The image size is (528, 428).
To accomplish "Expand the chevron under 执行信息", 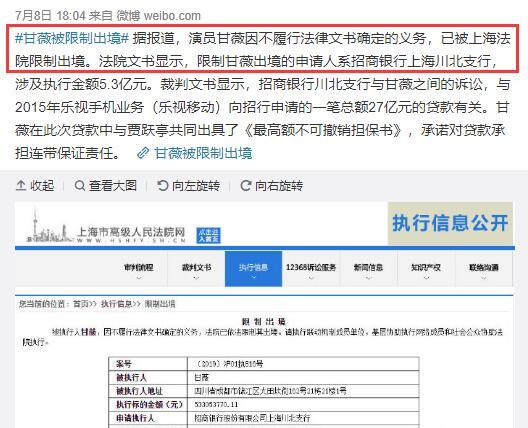I will pos(254,278).
